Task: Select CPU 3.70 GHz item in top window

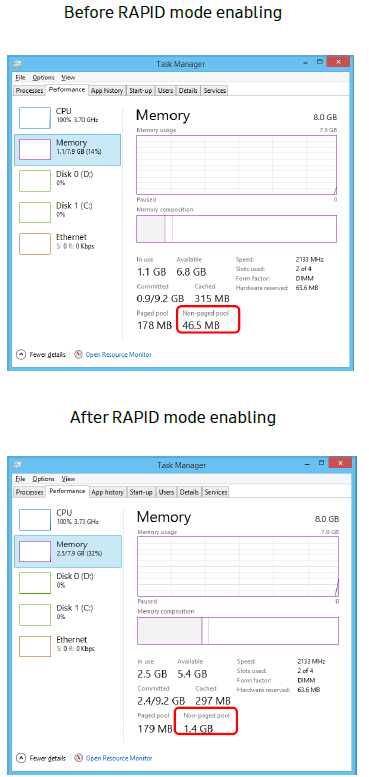Action: coord(68,118)
